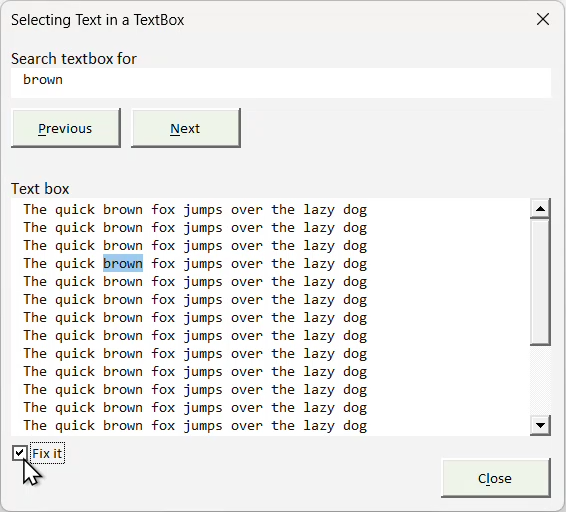Click the highlighted word brown in text box

pos(123,263)
